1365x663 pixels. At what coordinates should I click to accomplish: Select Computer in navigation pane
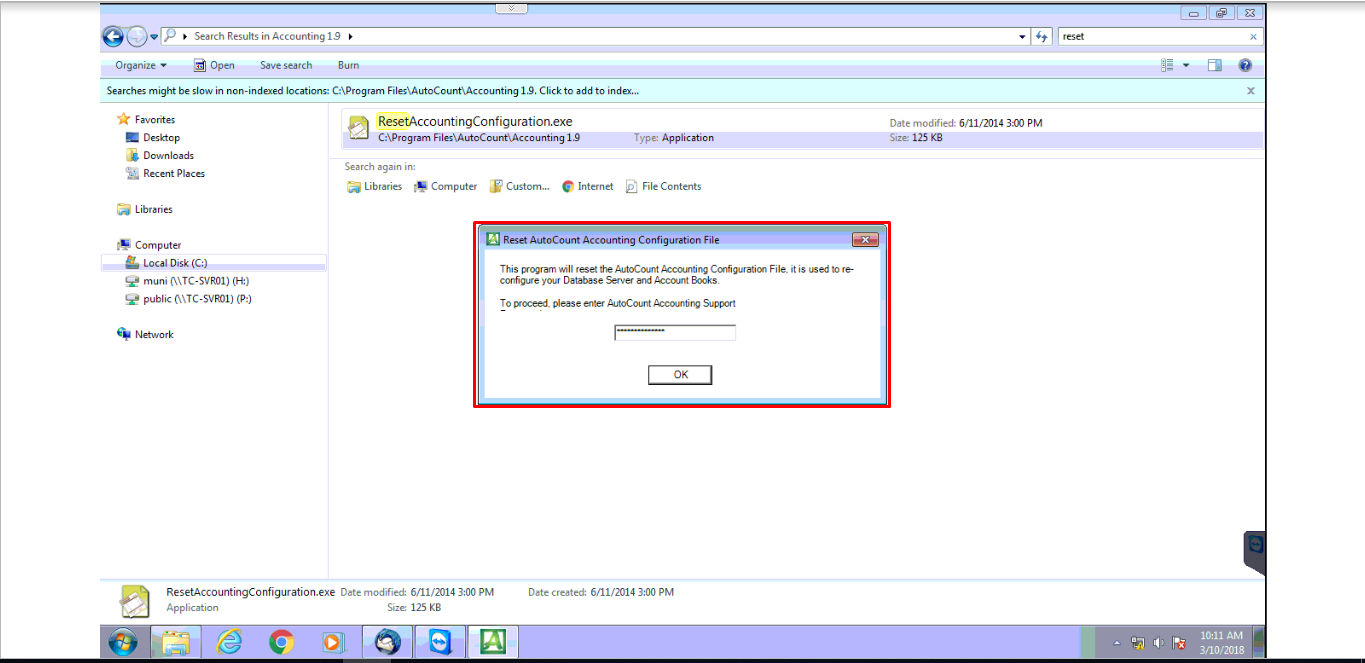[149, 245]
